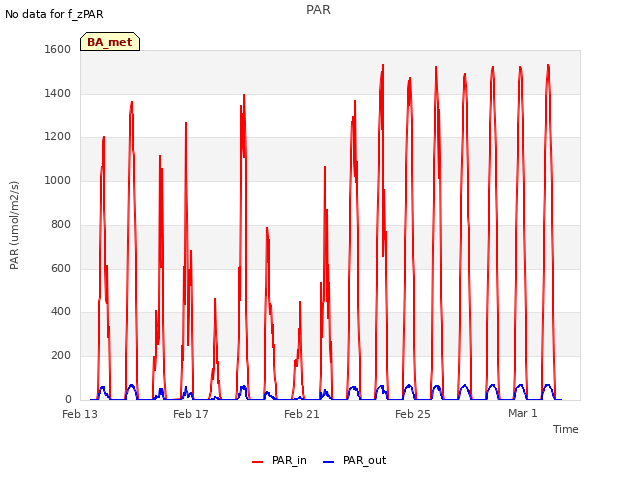The width and height of the screenshot is (640, 480).
Task: Click the Feb 25 x-axis tick label
Action: (x=413, y=414)
